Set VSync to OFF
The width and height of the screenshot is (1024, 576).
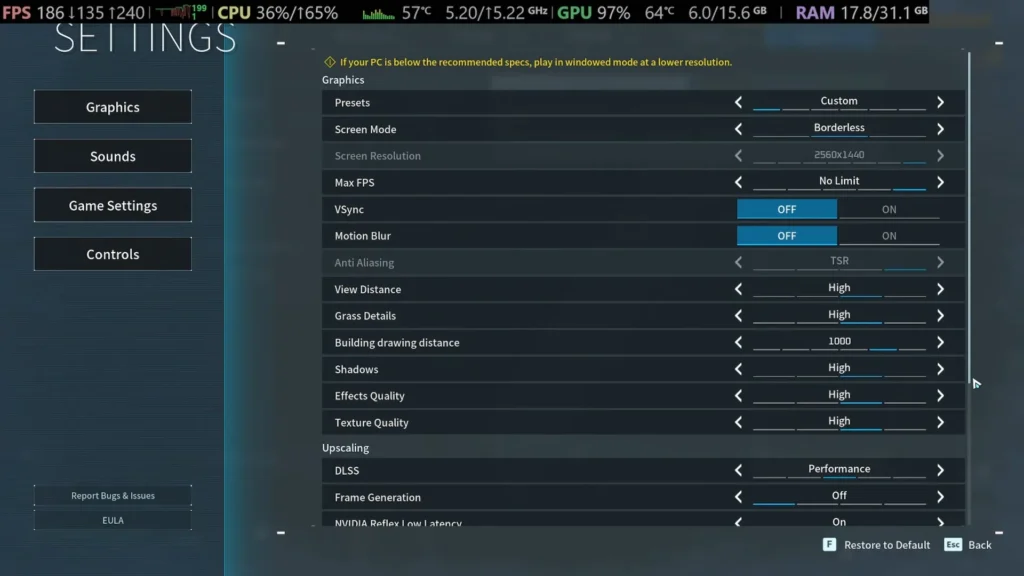pos(787,209)
